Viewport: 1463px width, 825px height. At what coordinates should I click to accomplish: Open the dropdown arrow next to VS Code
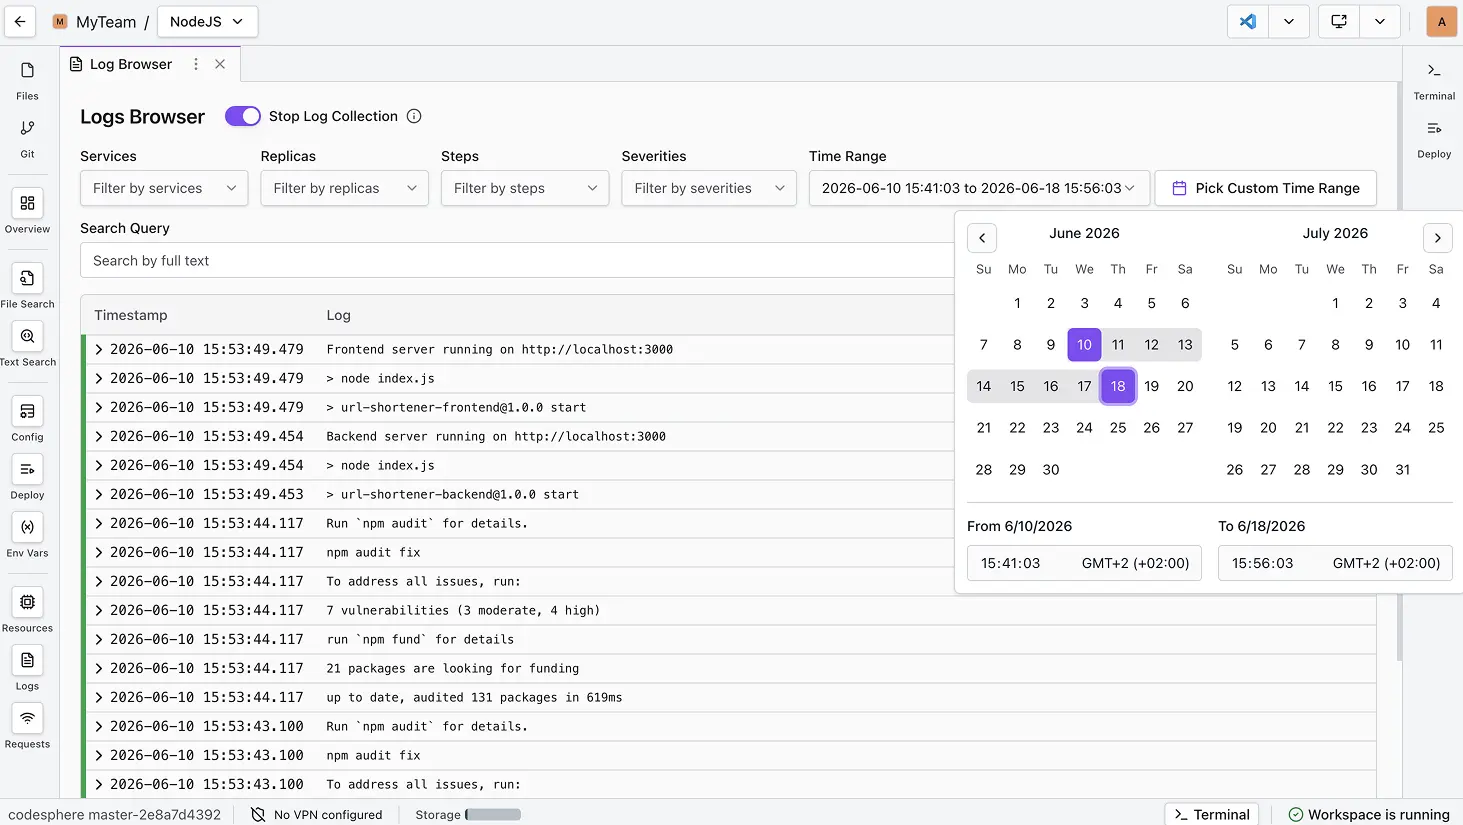click(x=1289, y=21)
